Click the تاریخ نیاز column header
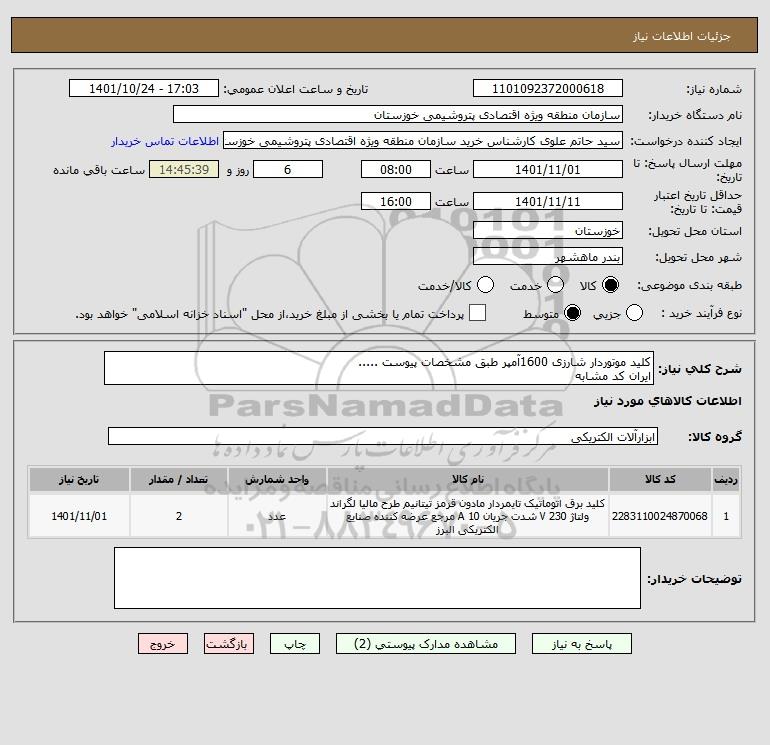Screen dimensions: 770x745 tap(79, 479)
